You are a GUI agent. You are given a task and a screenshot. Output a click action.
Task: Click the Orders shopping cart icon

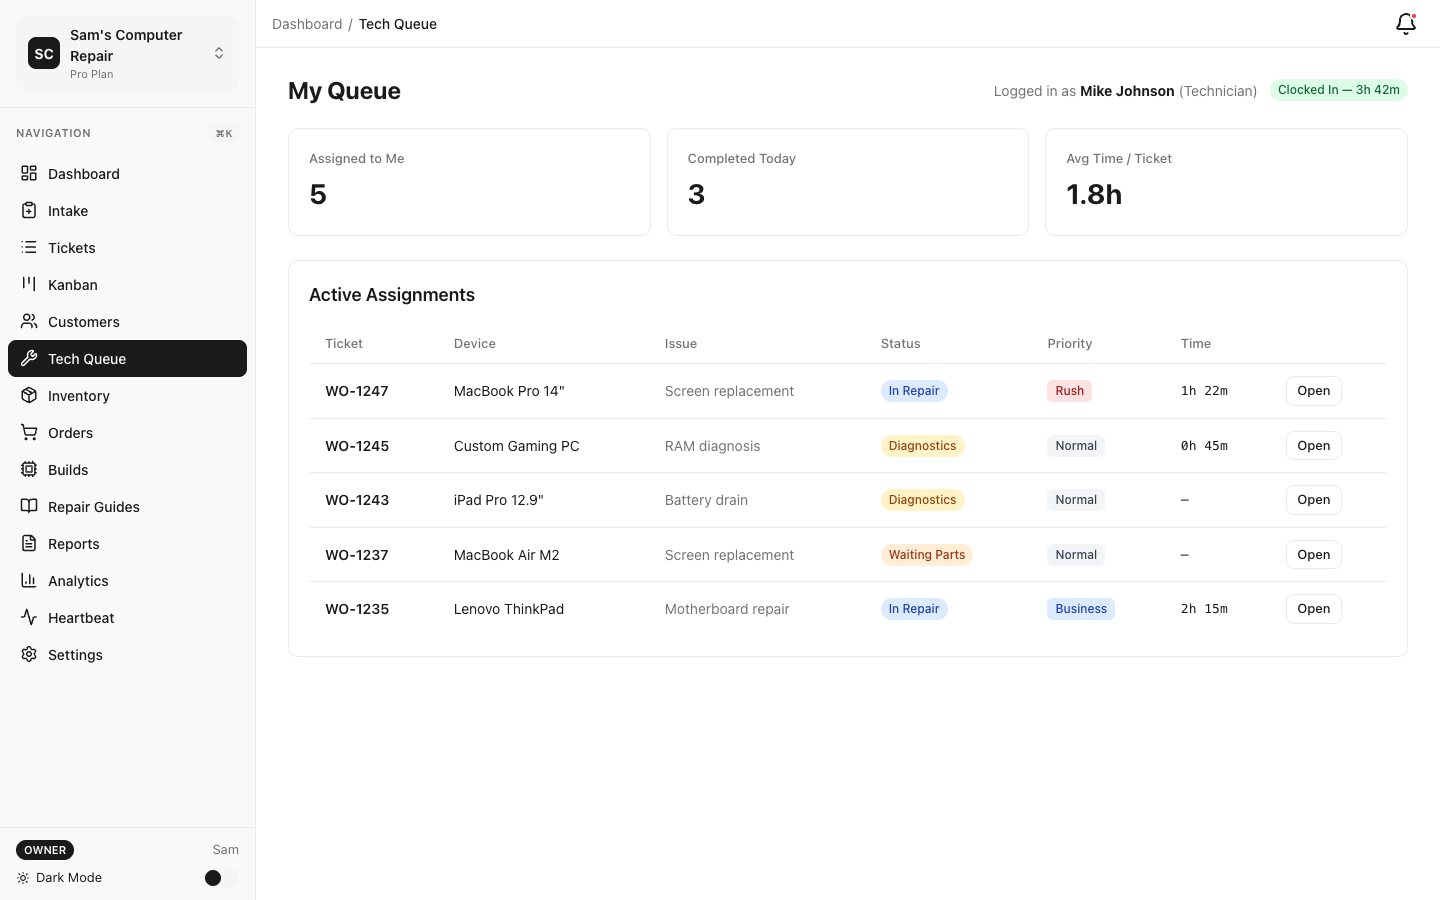[x=29, y=433]
